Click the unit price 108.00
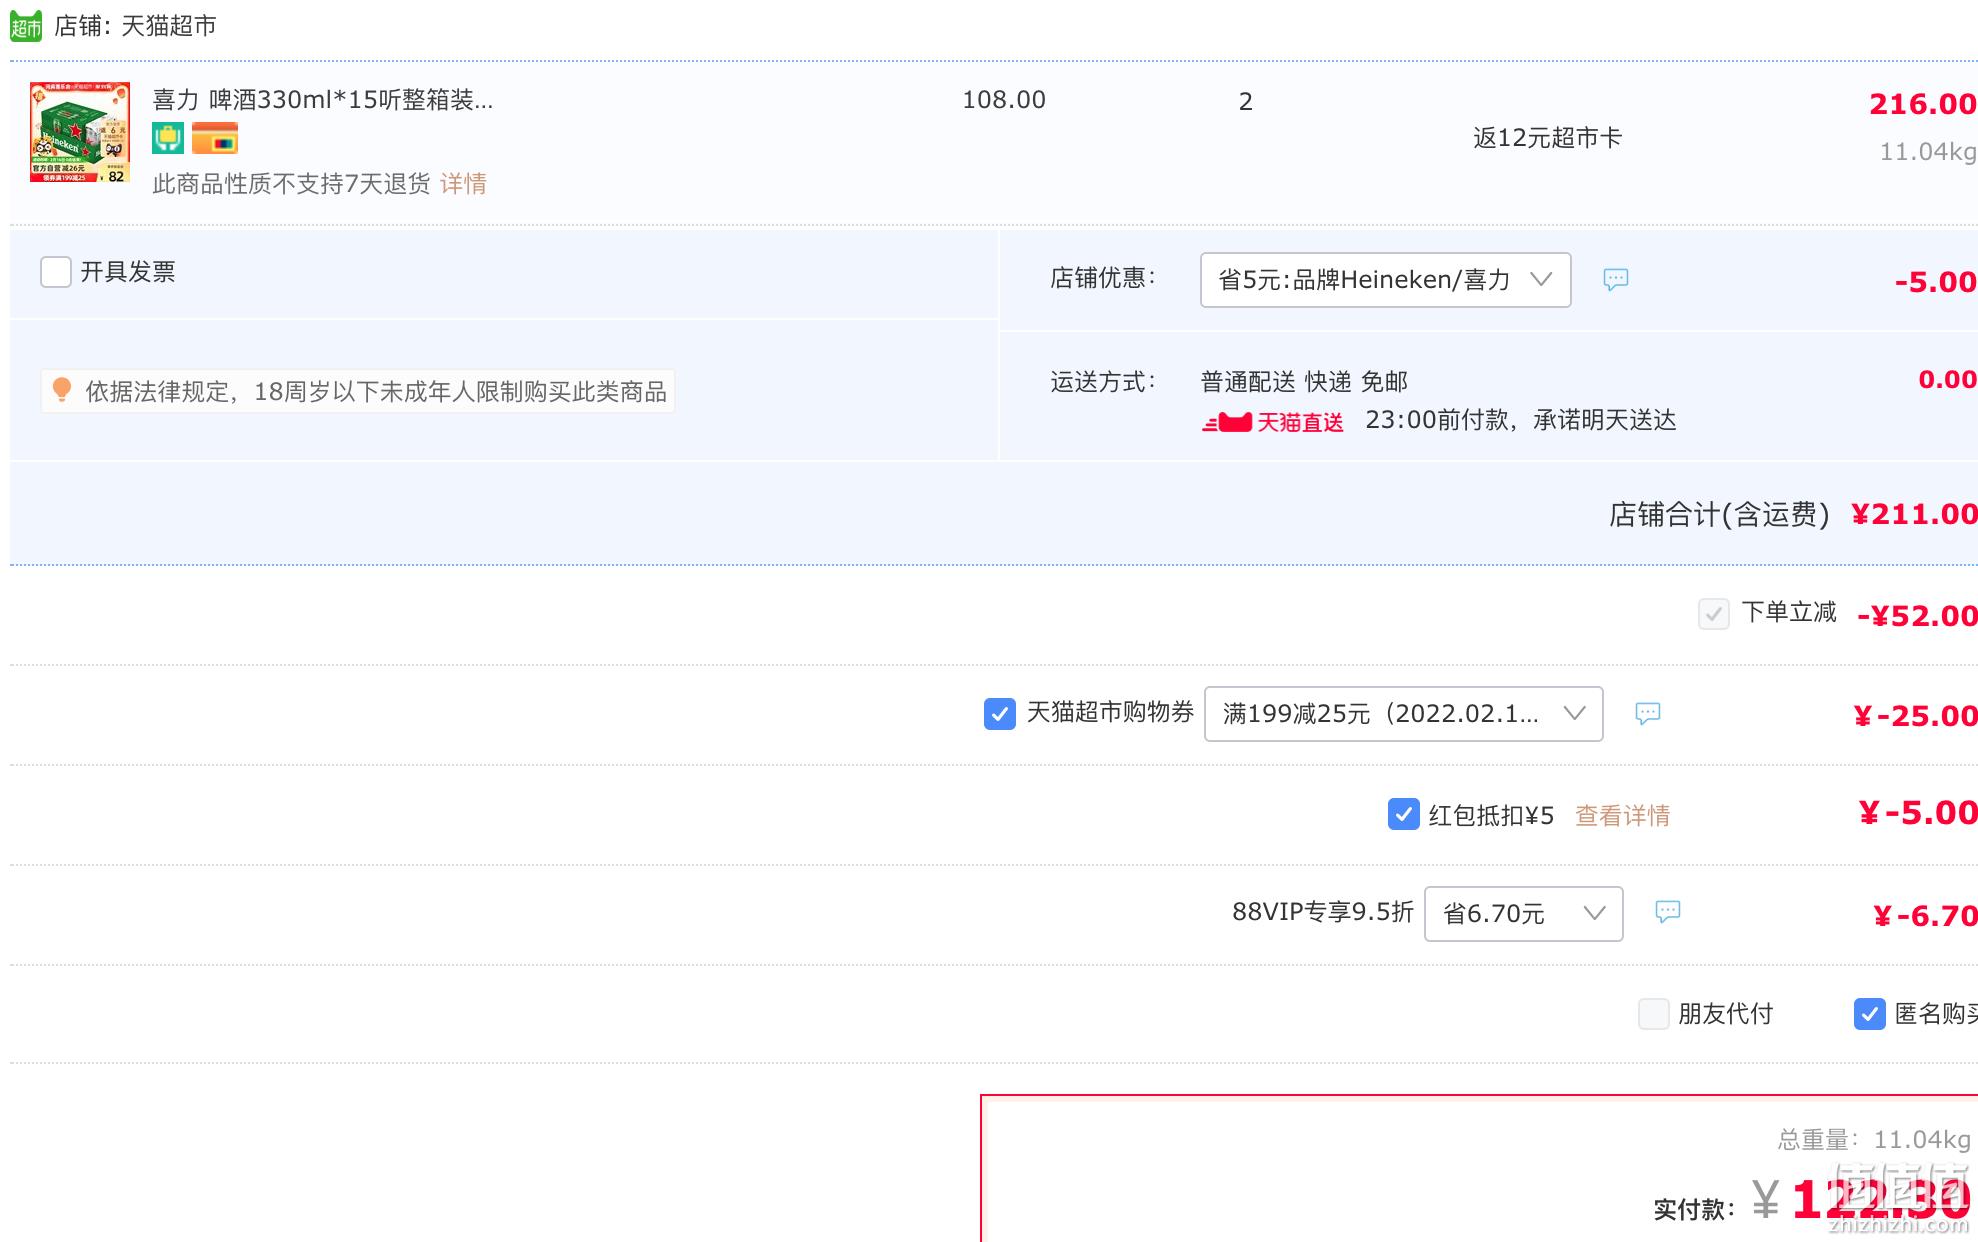The width and height of the screenshot is (1978, 1242). [x=1004, y=100]
